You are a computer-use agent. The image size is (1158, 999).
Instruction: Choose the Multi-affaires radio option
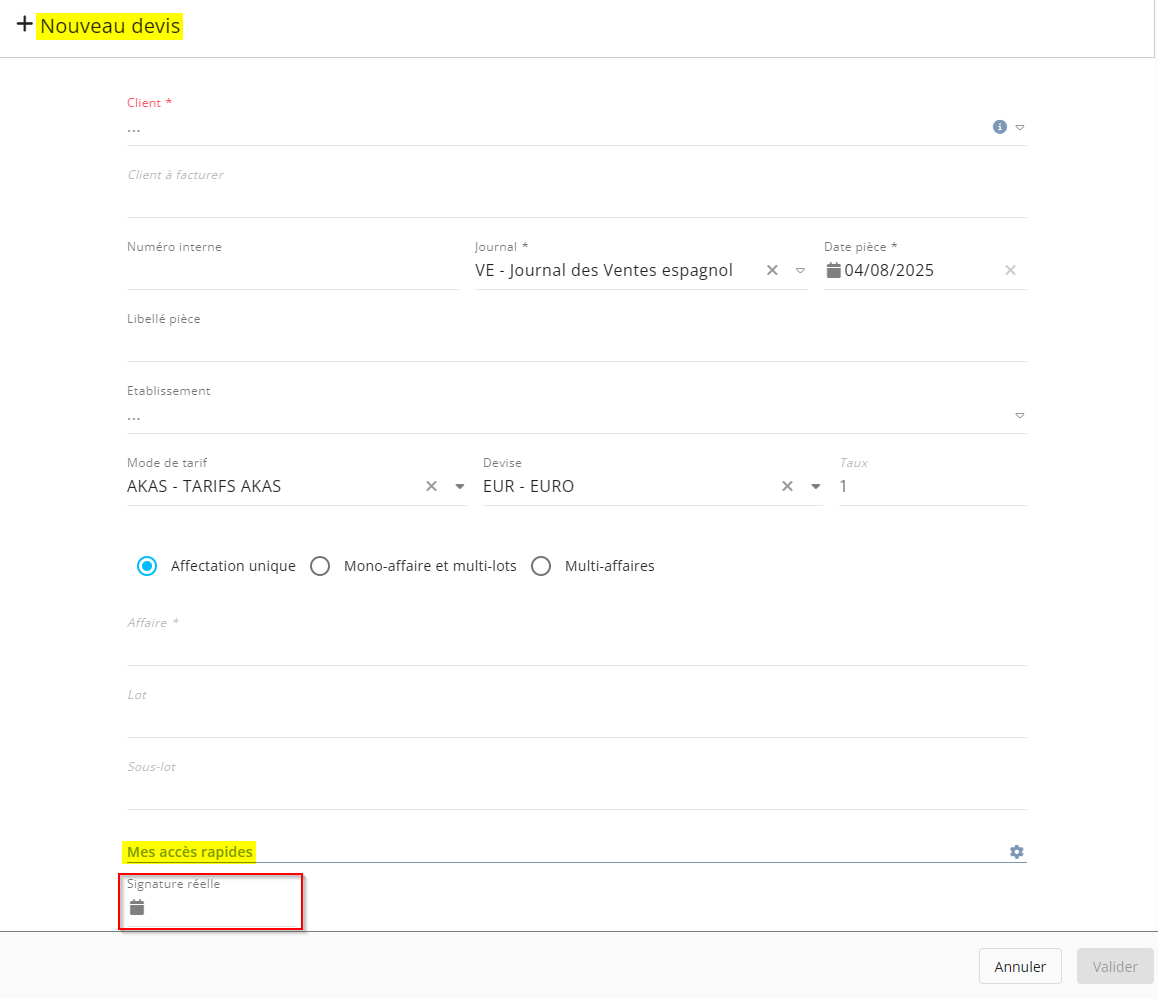[x=541, y=566]
